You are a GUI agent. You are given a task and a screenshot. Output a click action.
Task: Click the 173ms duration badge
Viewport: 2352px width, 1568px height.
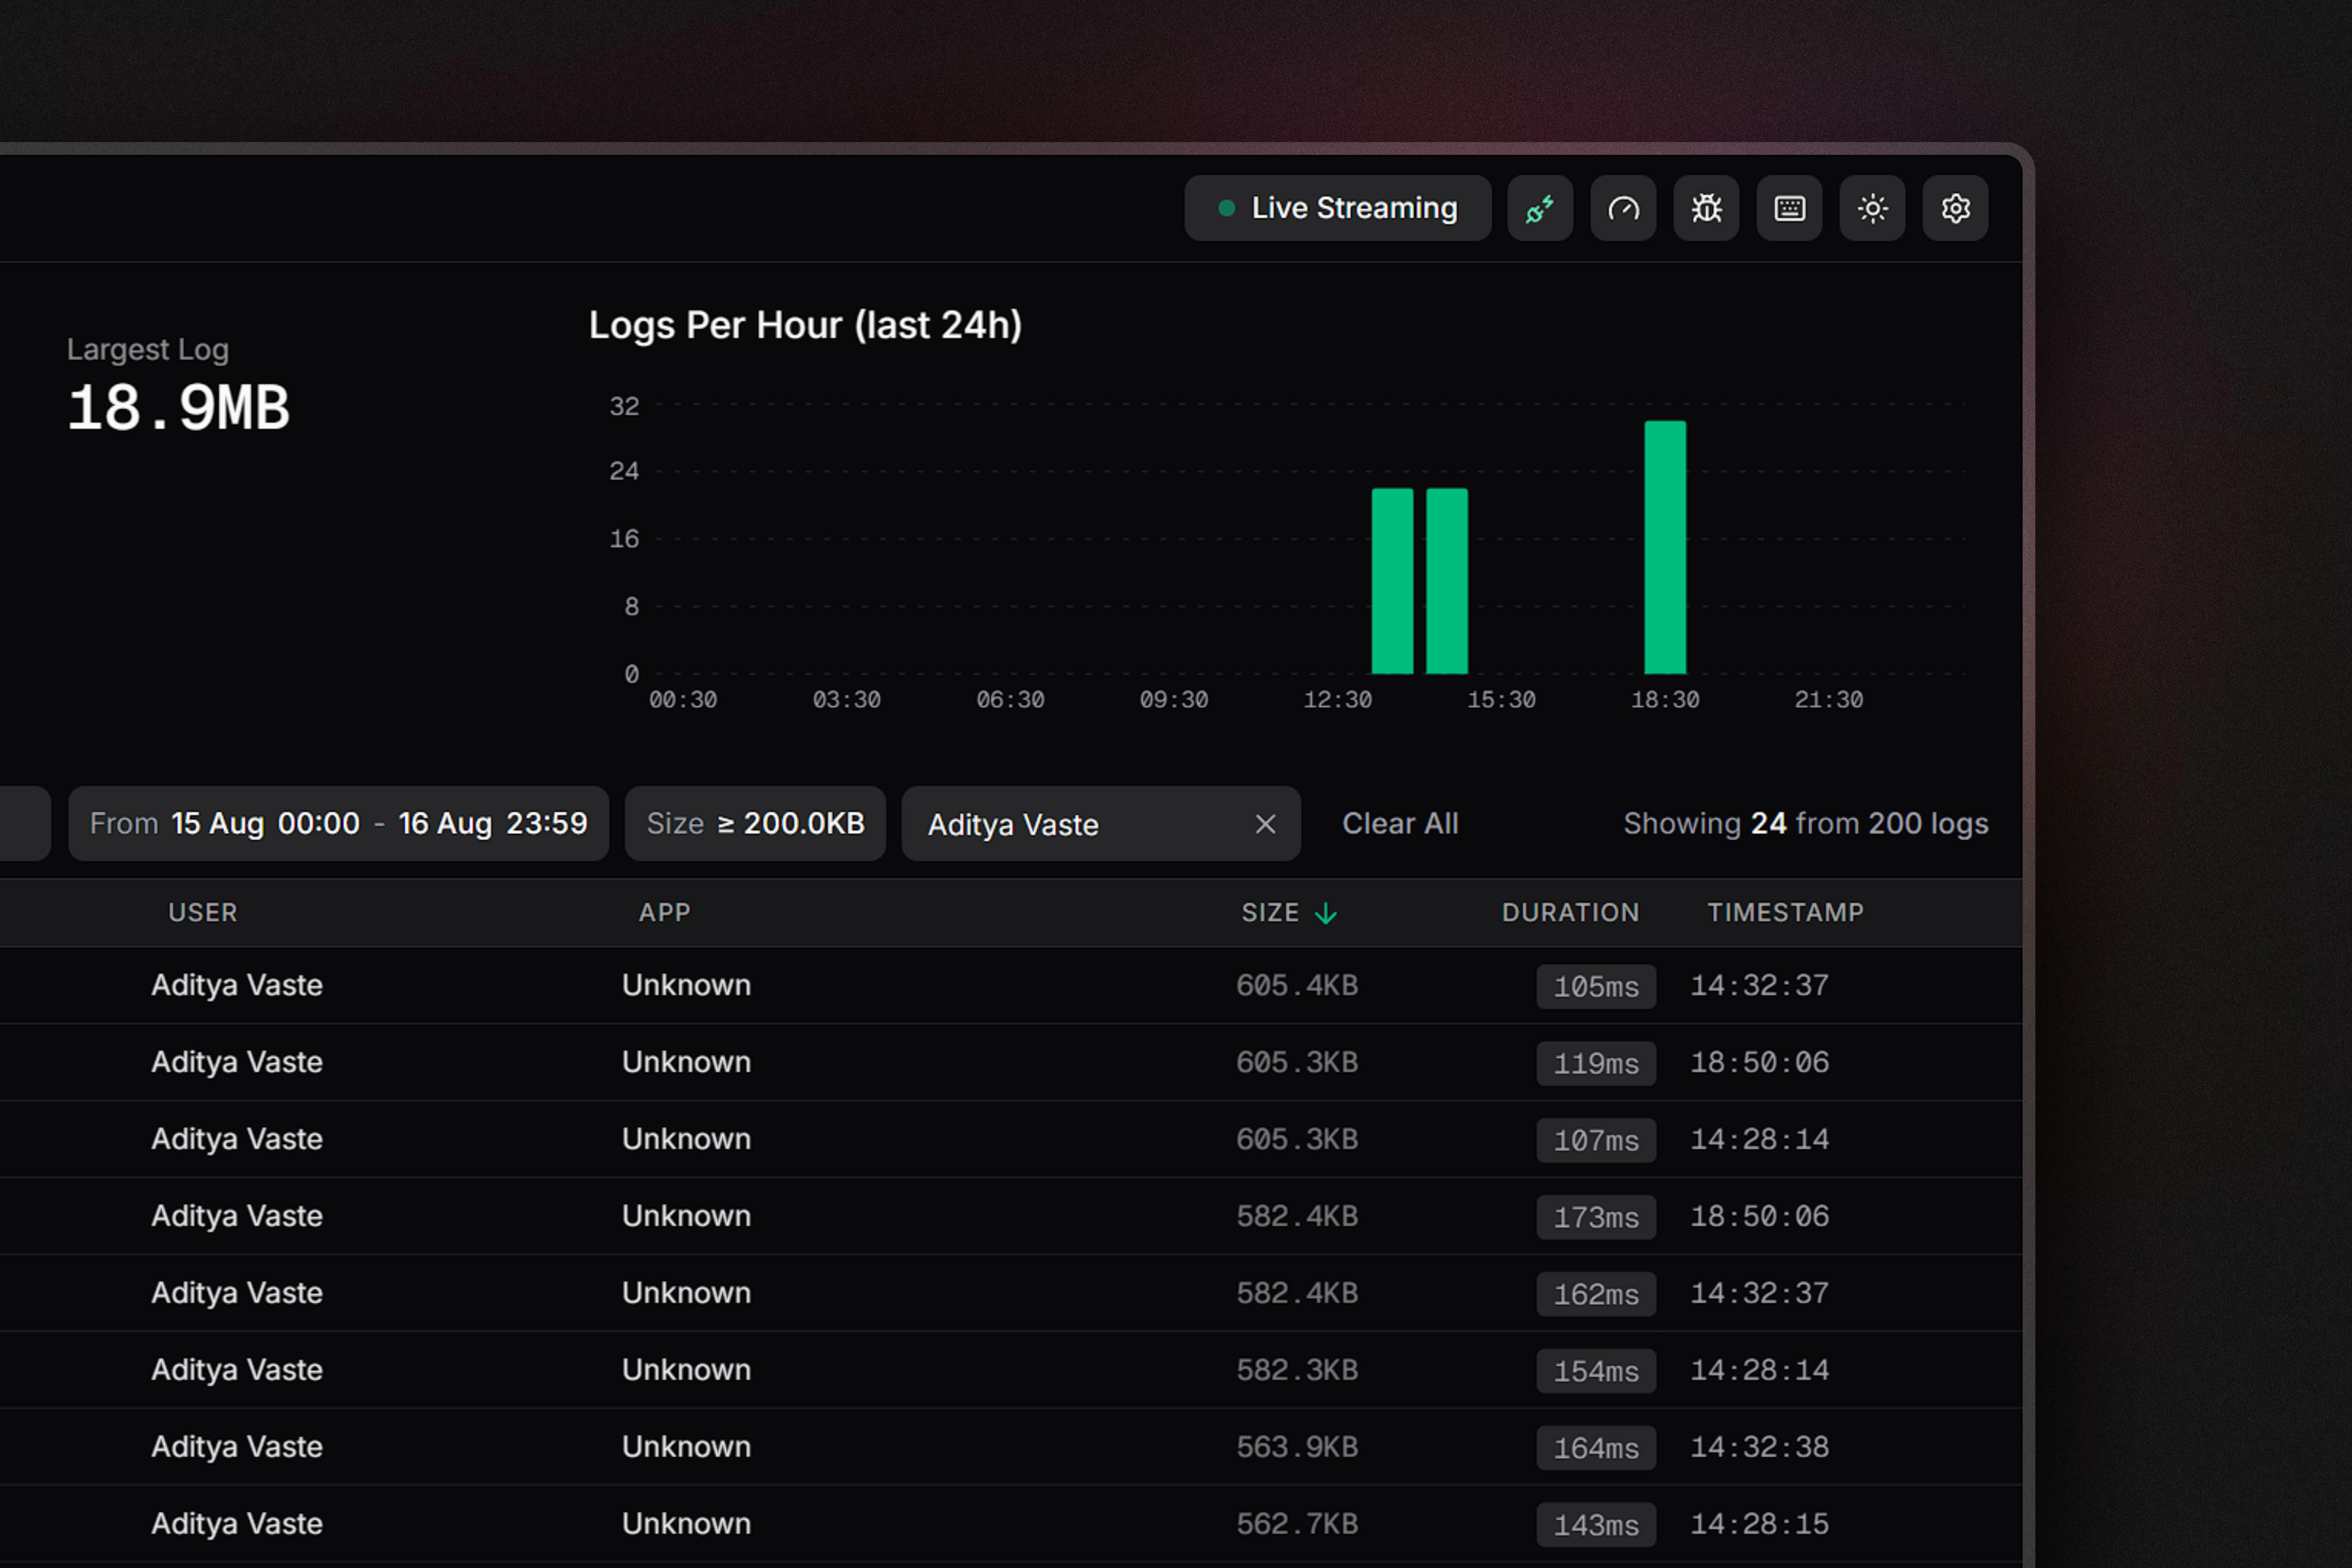pos(1596,1218)
